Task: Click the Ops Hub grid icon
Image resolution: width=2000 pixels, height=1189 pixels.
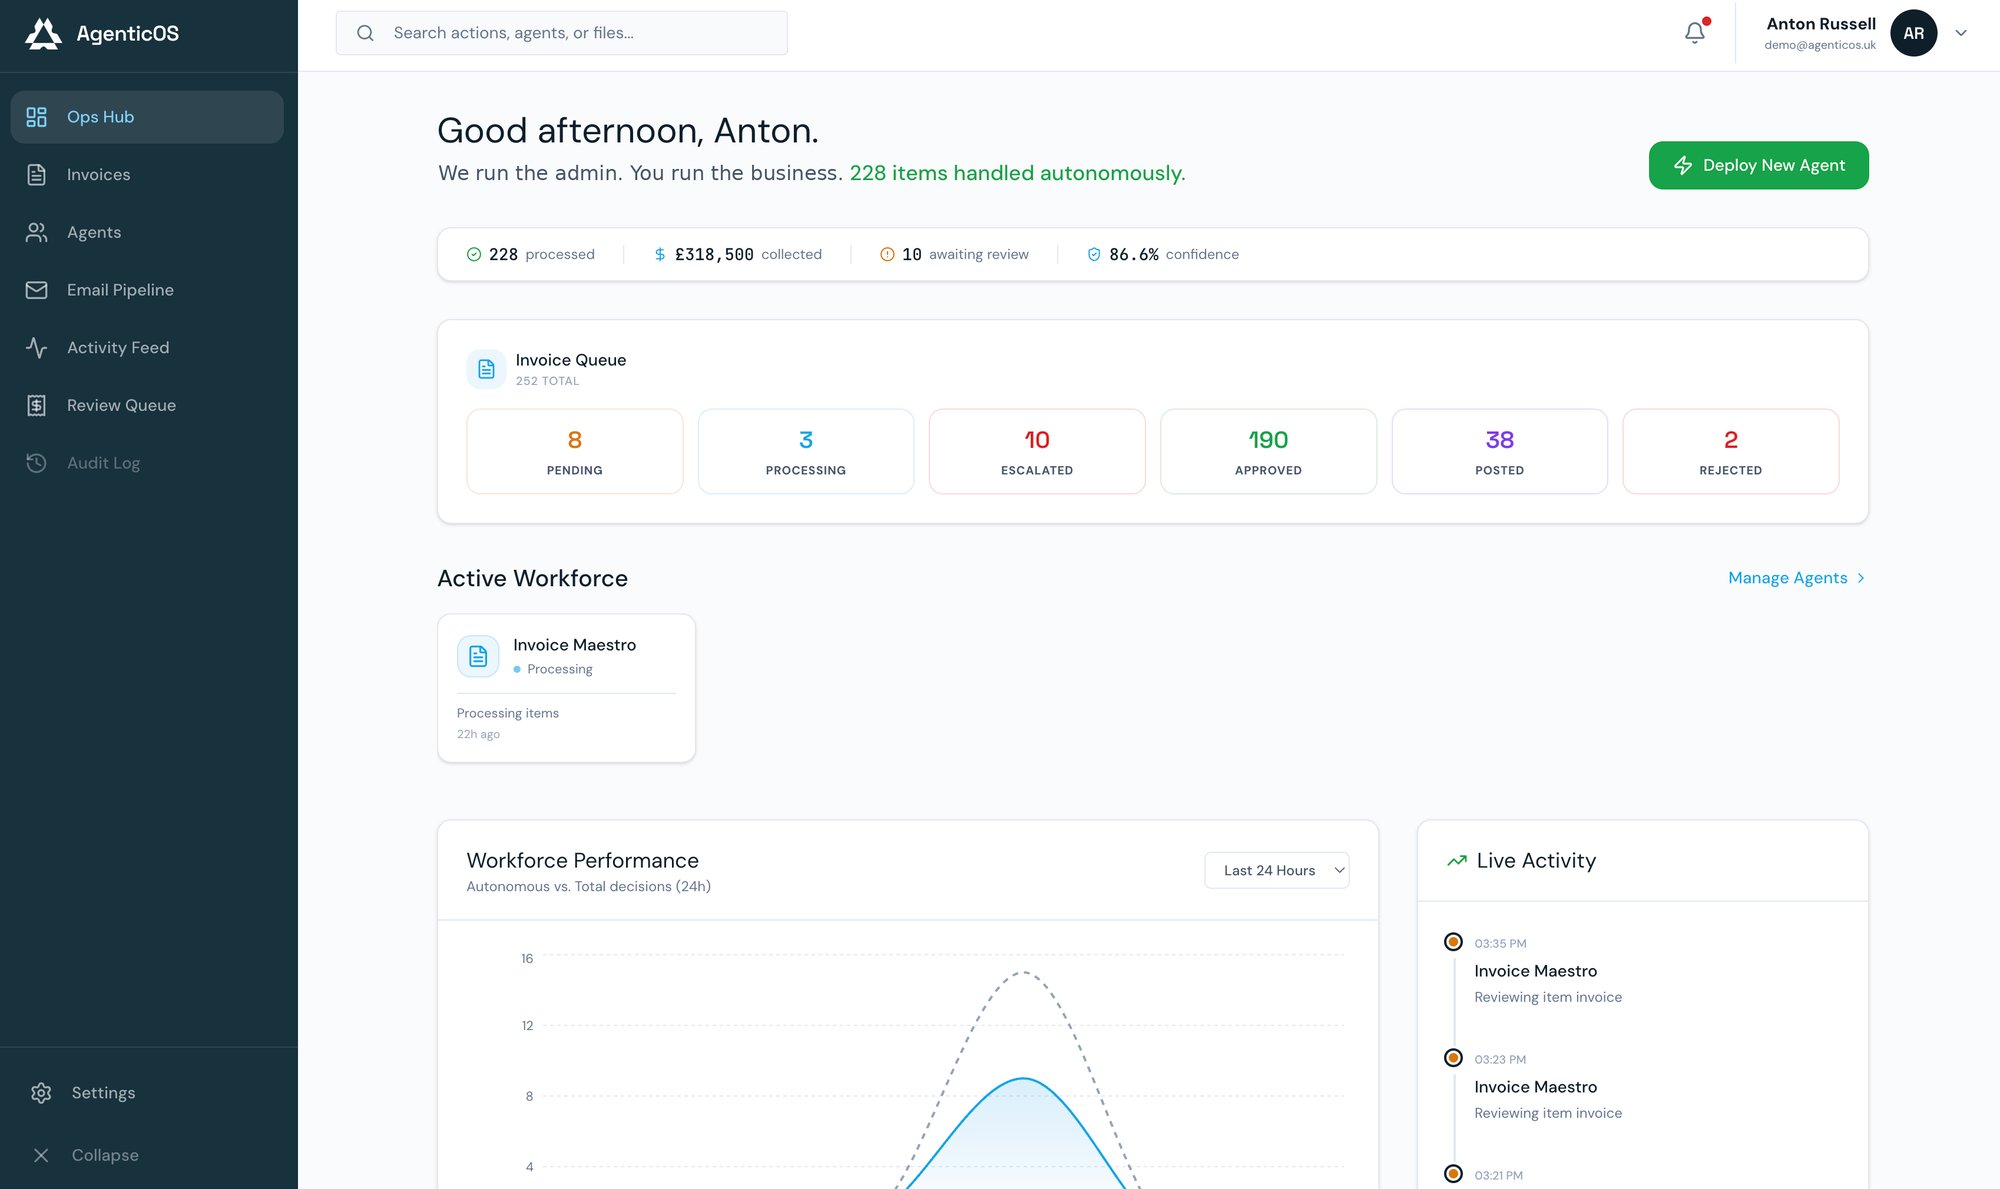Action: [37, 117]
